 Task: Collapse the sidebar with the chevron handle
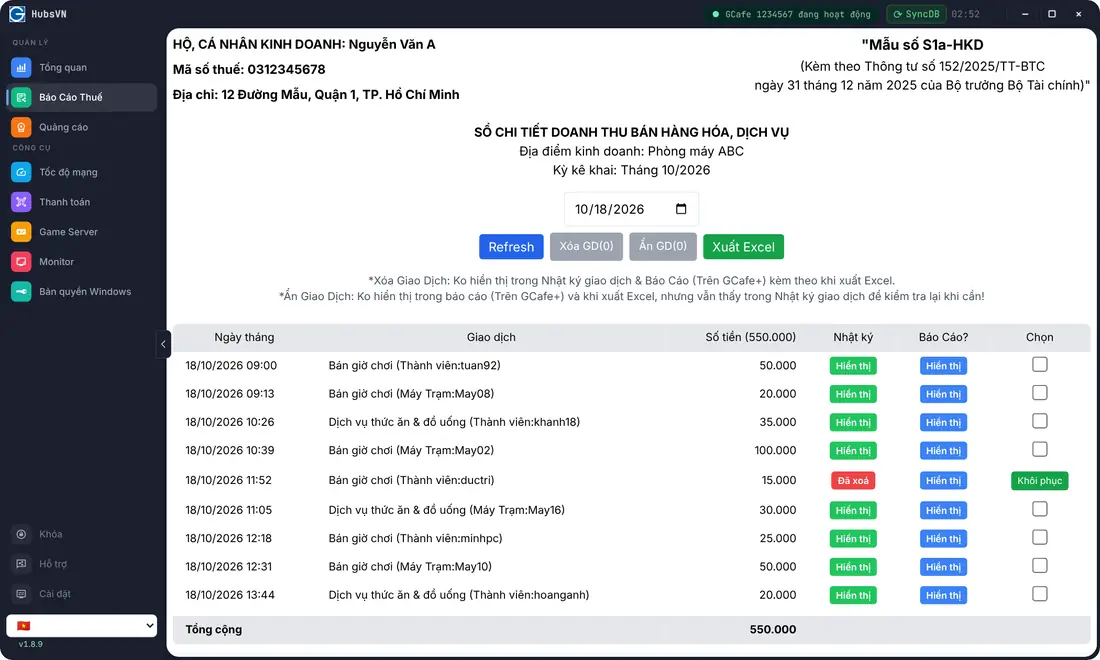[163, 344]
